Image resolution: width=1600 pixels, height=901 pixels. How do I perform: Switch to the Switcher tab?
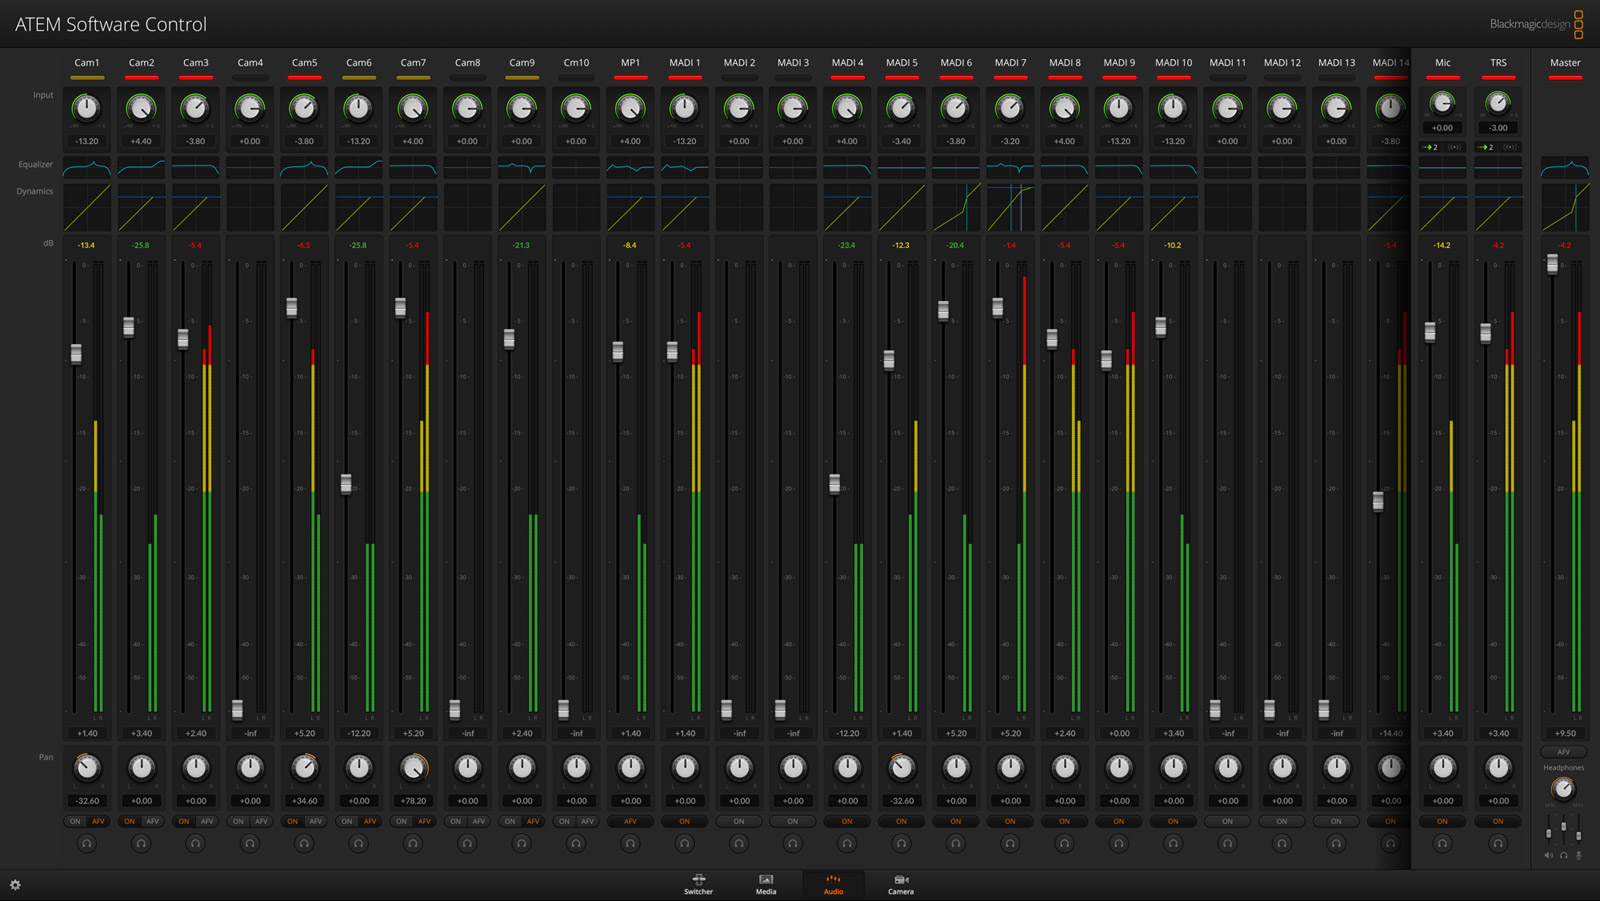pyautogui.click(x=698, y=884)
